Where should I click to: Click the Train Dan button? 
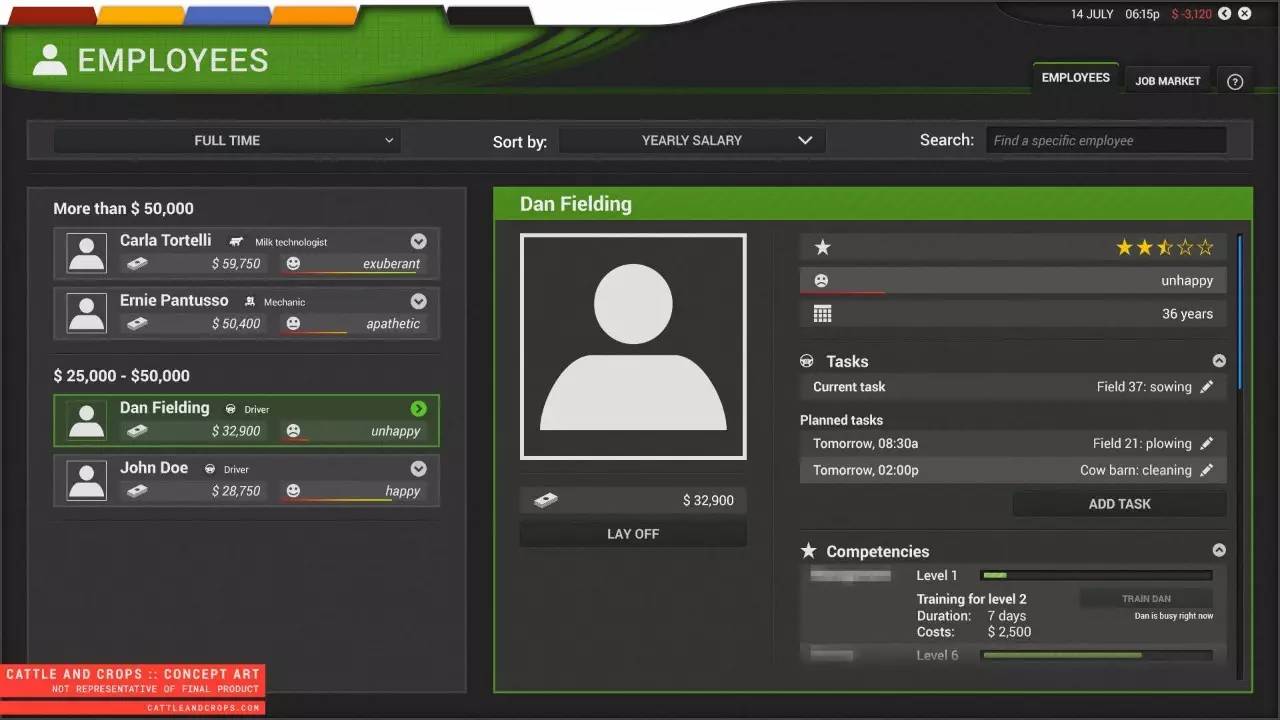pyautogui.click(x=1146, y=599)
